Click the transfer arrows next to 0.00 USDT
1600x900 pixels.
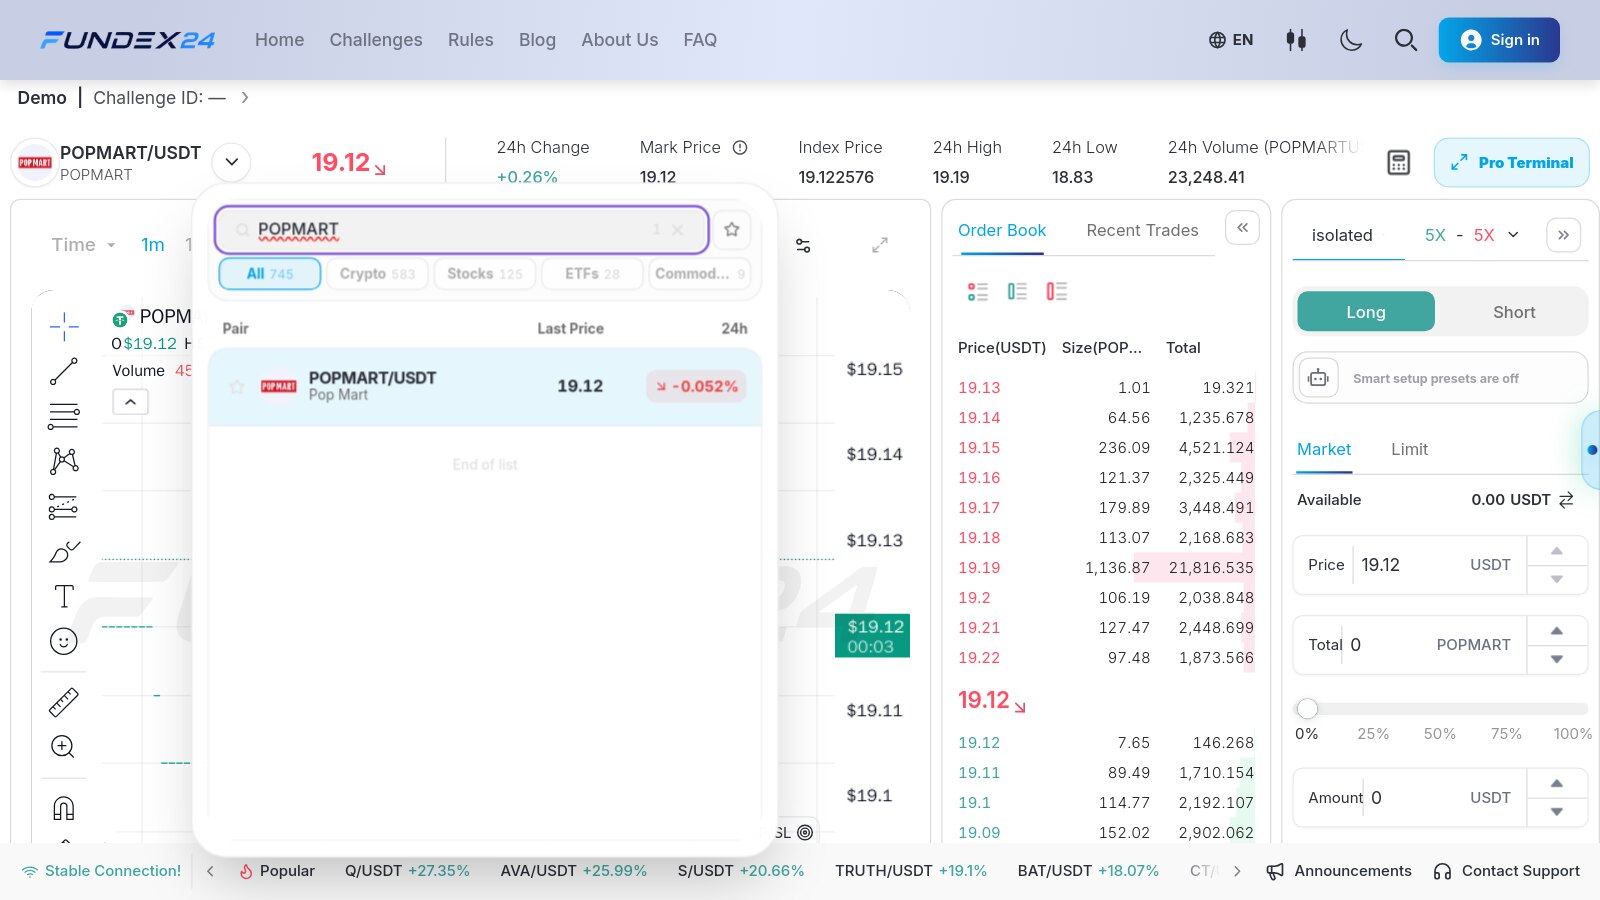point(1566,499)
